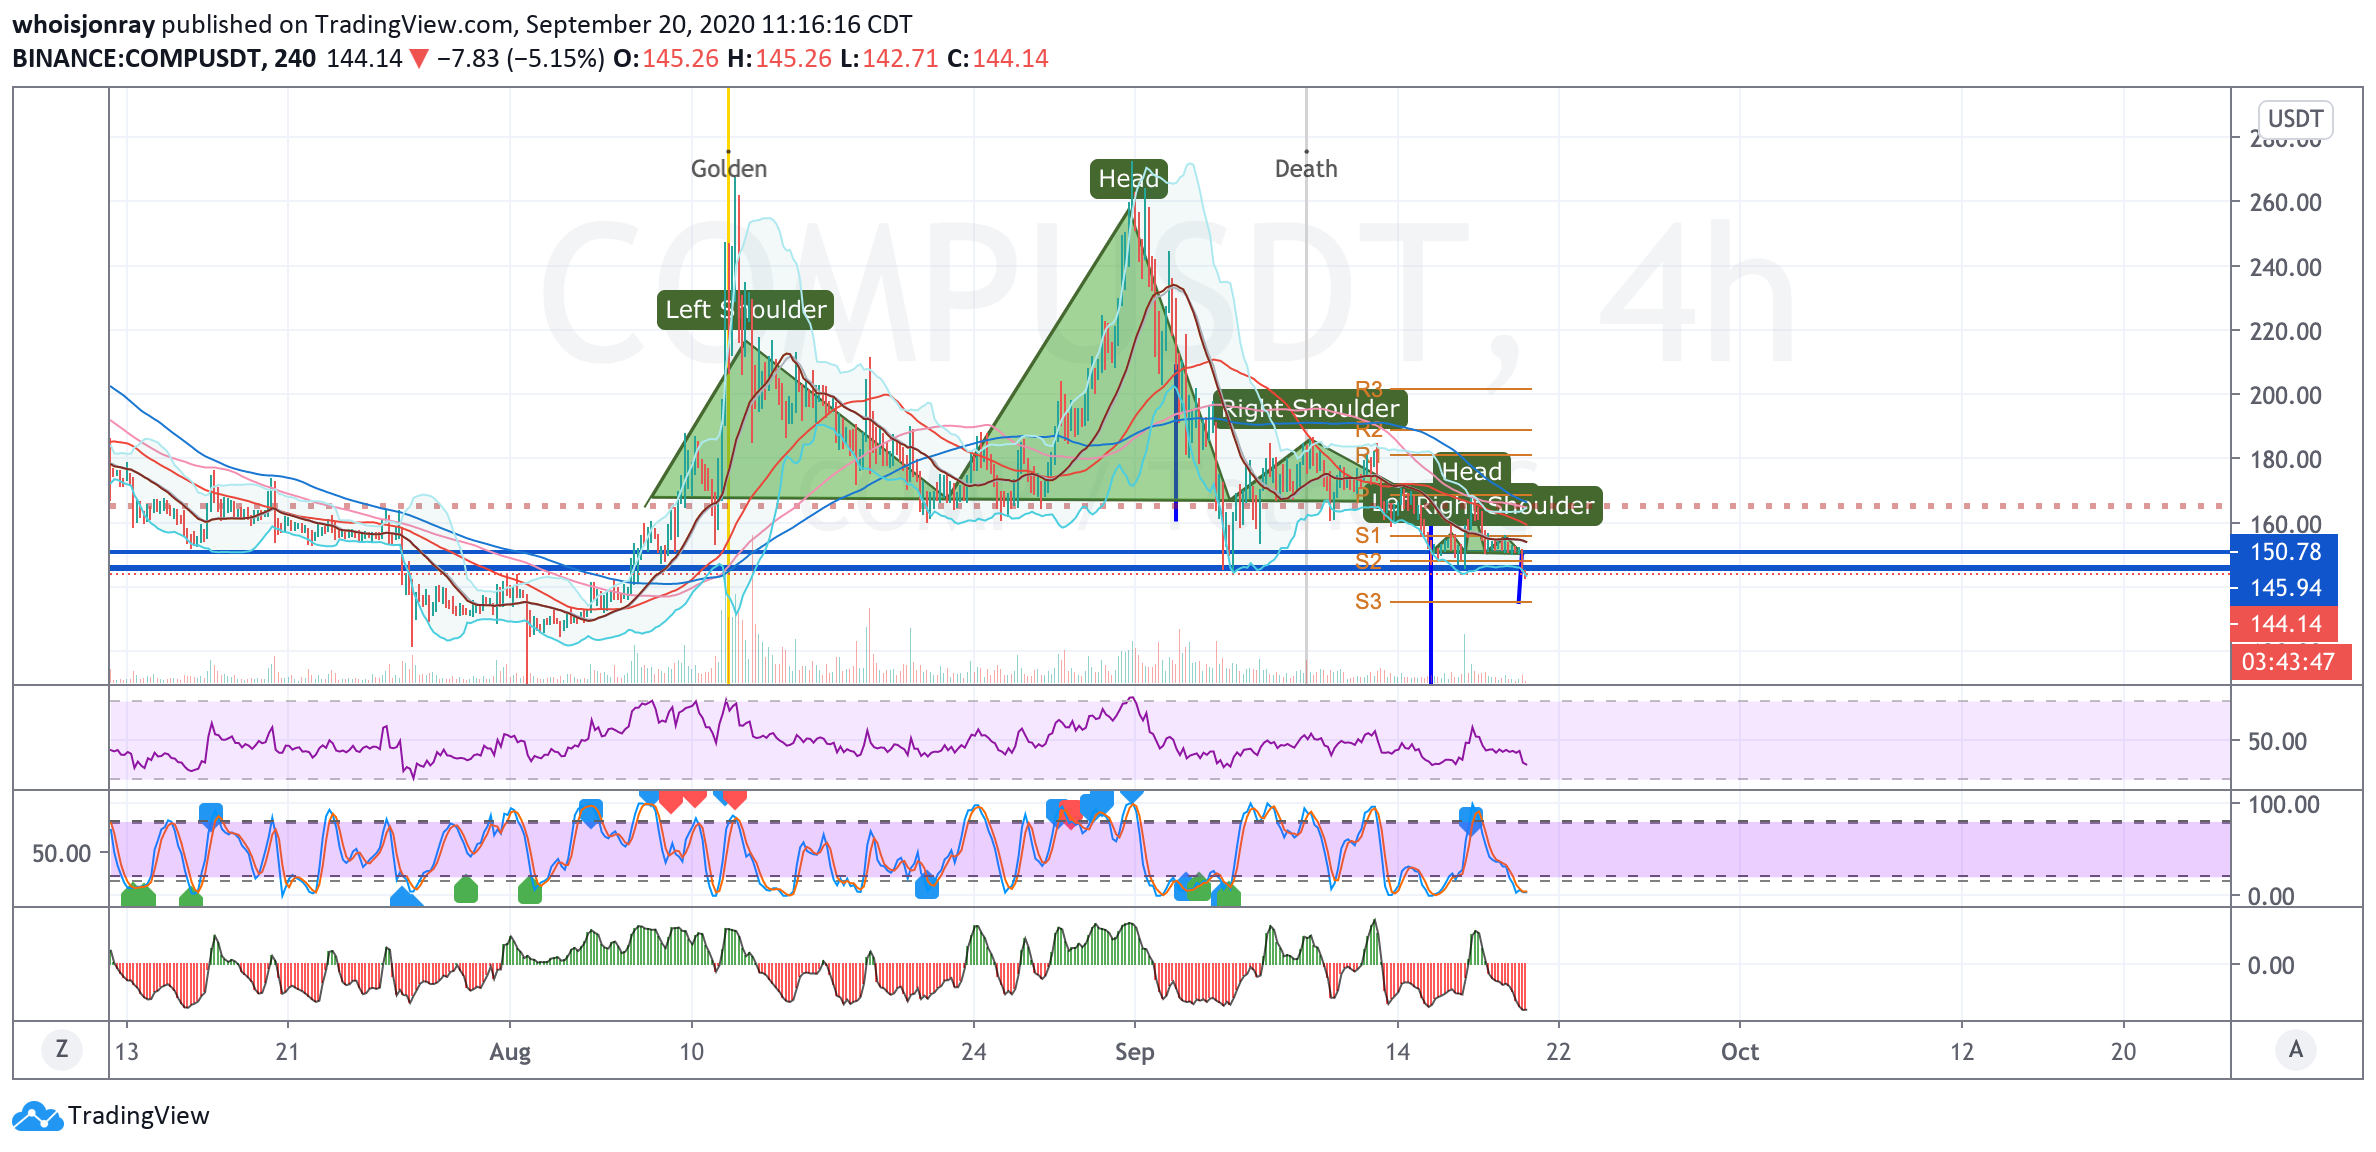
Task: Click the Oct date label on time axis
Action: pos(1740,1052)
